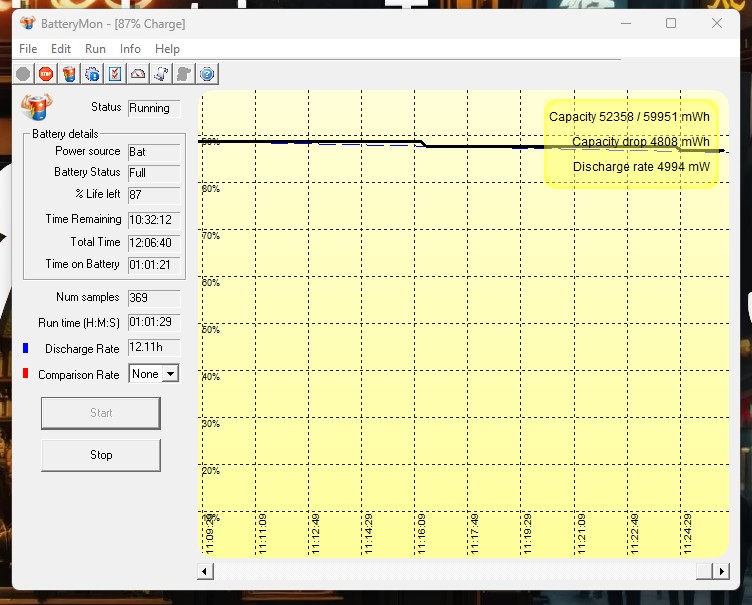The image size is (752, 605).
Task: Click the Run time value 01:01:29
Action: point(154,322)
